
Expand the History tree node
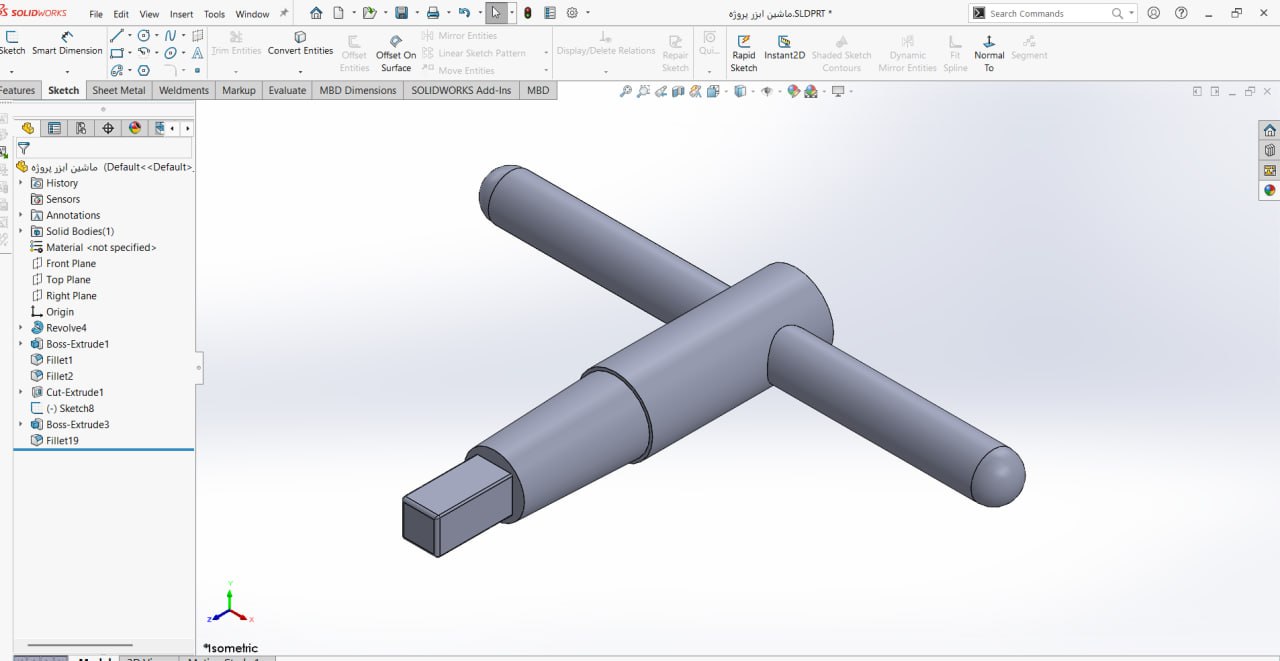[x=21, y=183]
